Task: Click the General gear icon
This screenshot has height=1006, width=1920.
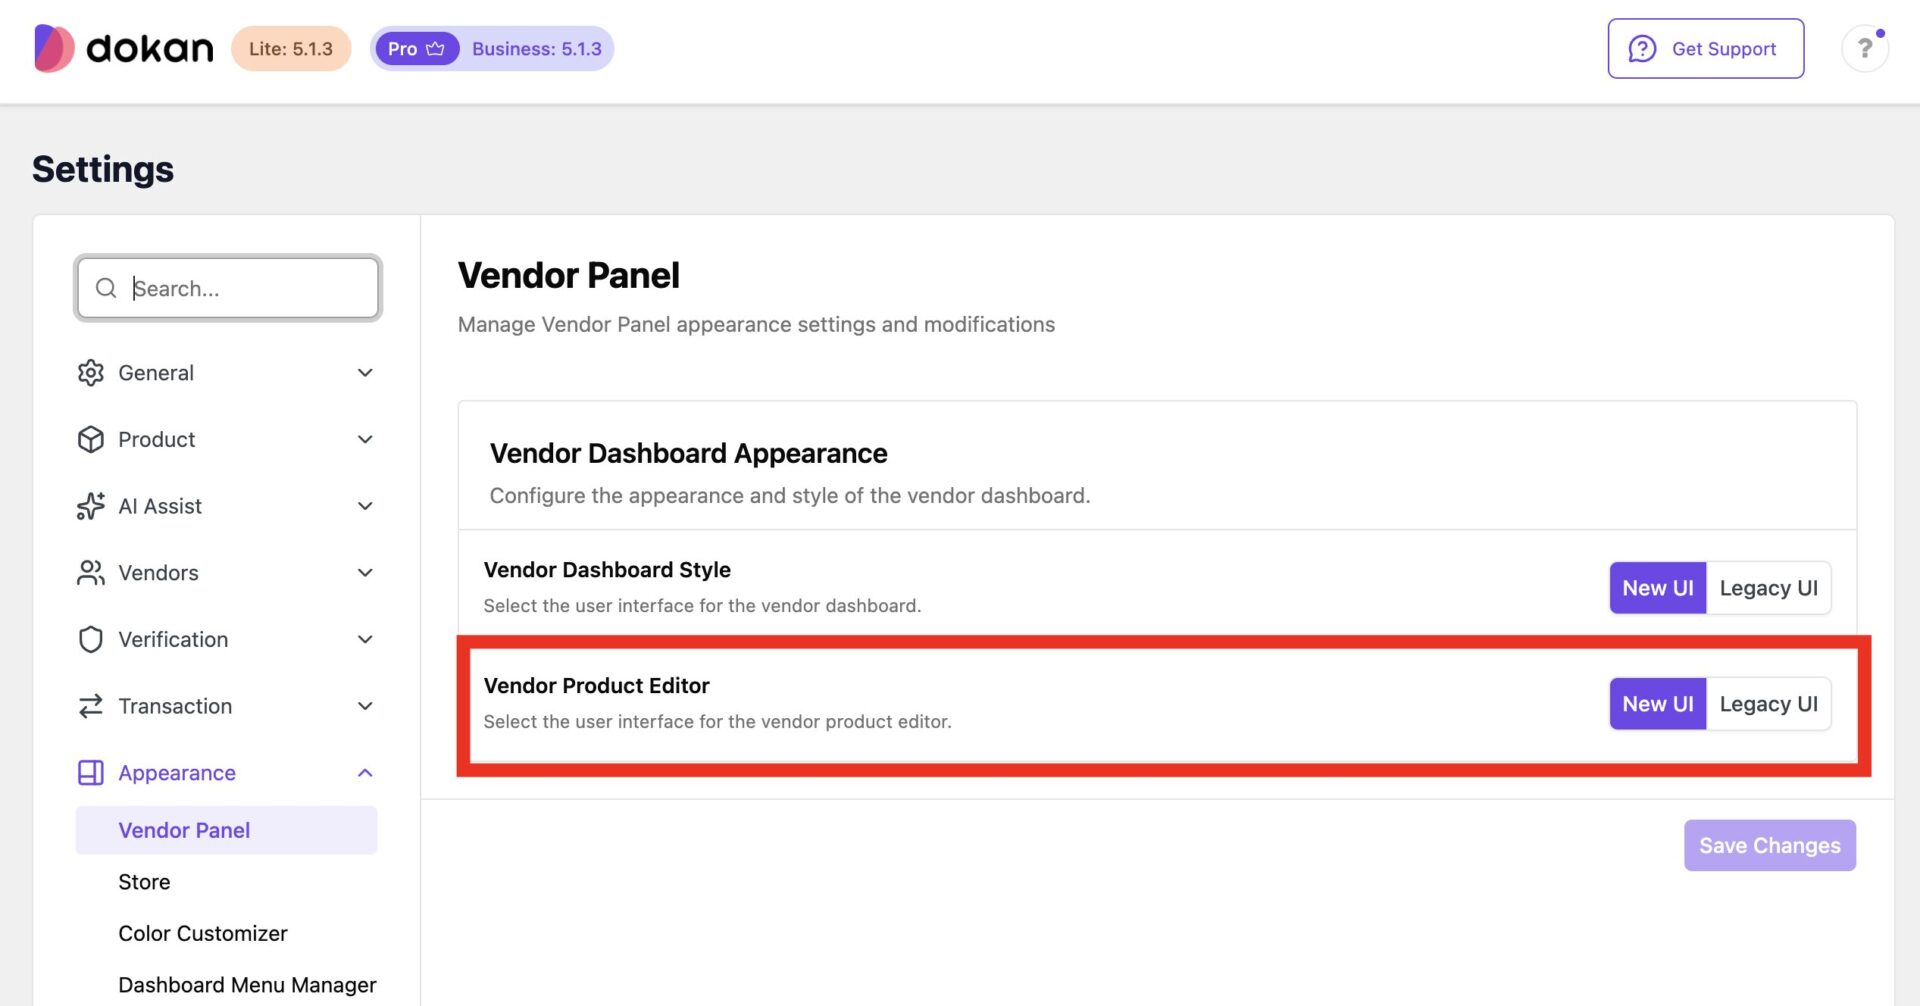Action: (91, 373)
